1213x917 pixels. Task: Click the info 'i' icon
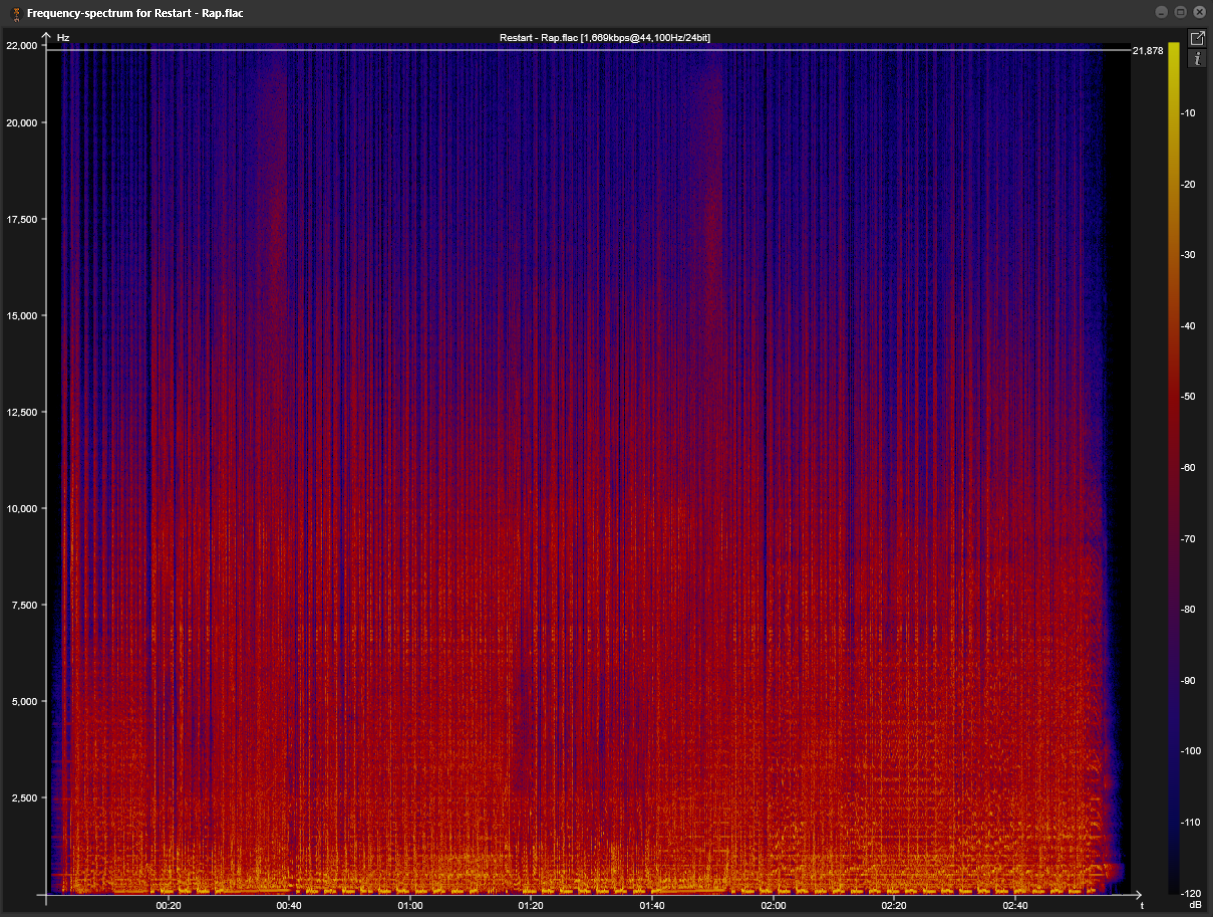(1196, 59)
